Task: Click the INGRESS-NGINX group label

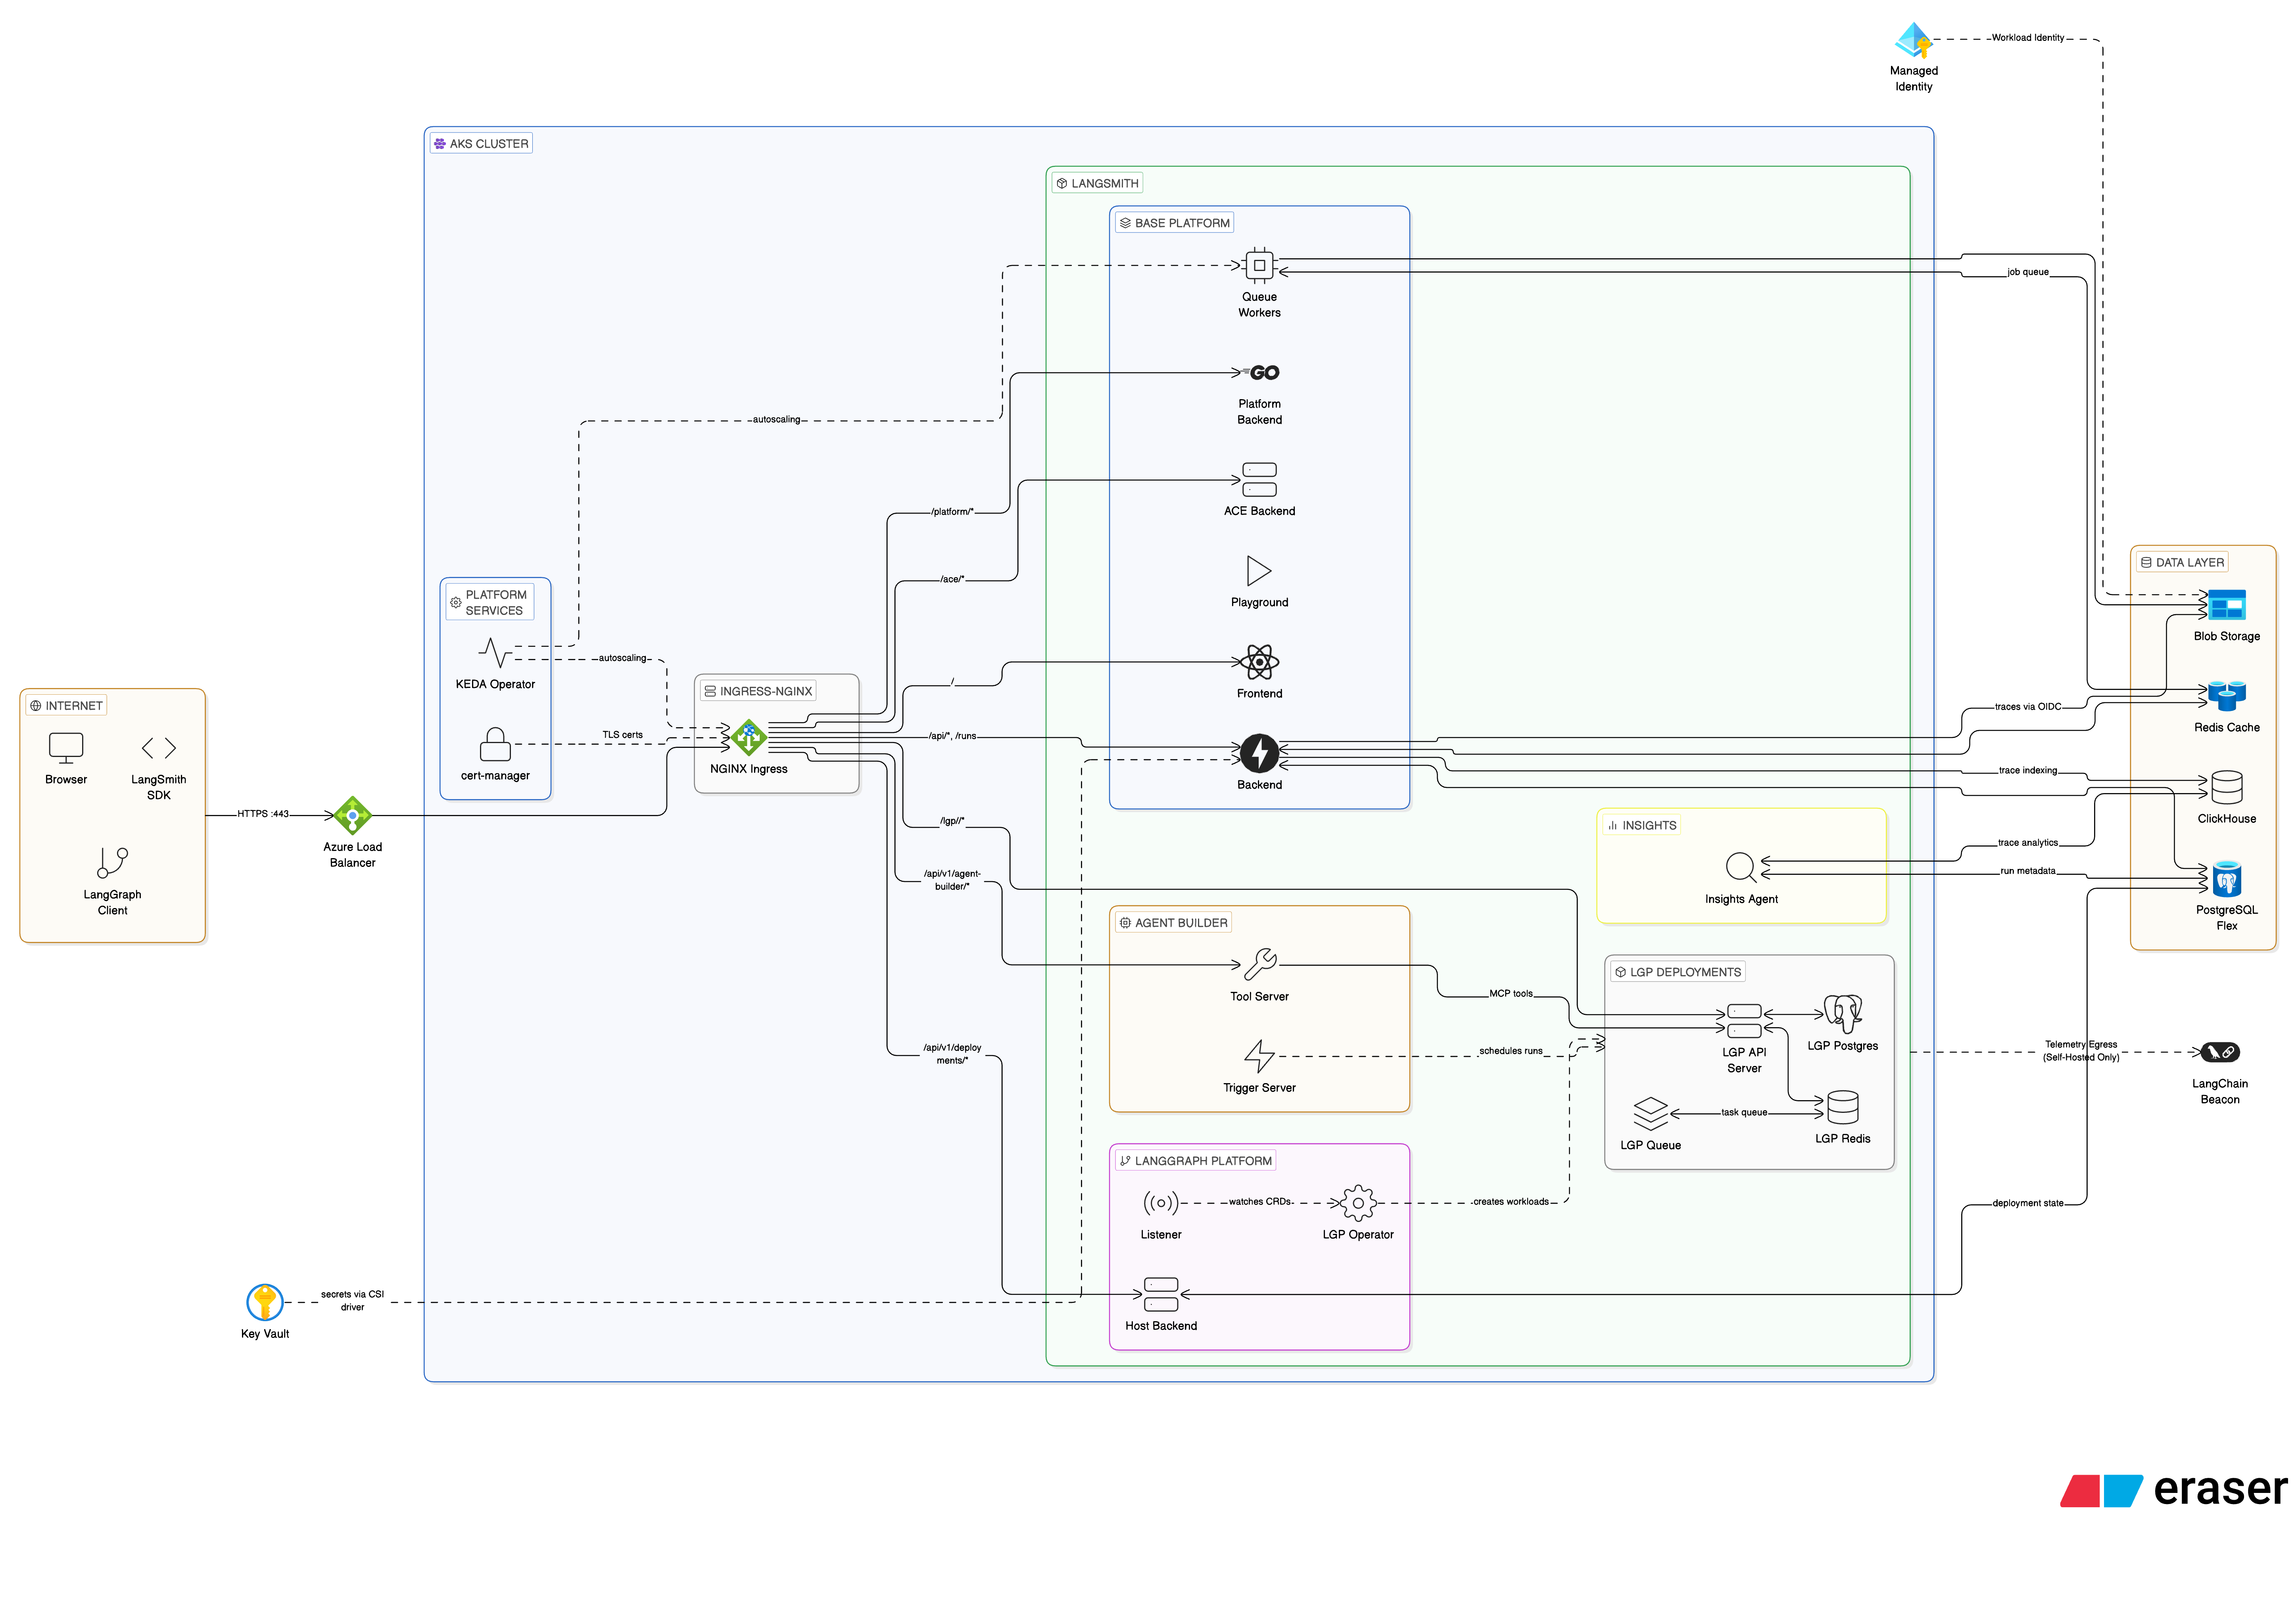Action: (x=758, y=691)
